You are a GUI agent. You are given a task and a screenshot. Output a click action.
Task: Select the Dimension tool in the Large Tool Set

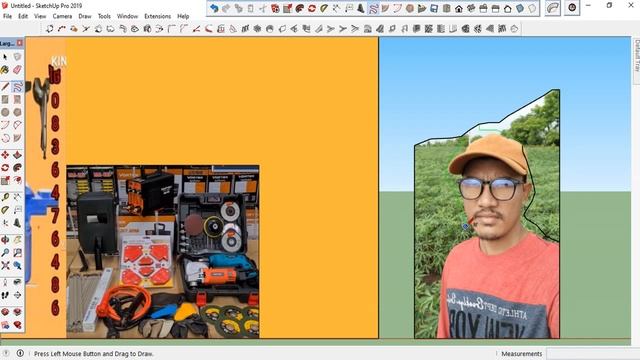tap(17, 197)
